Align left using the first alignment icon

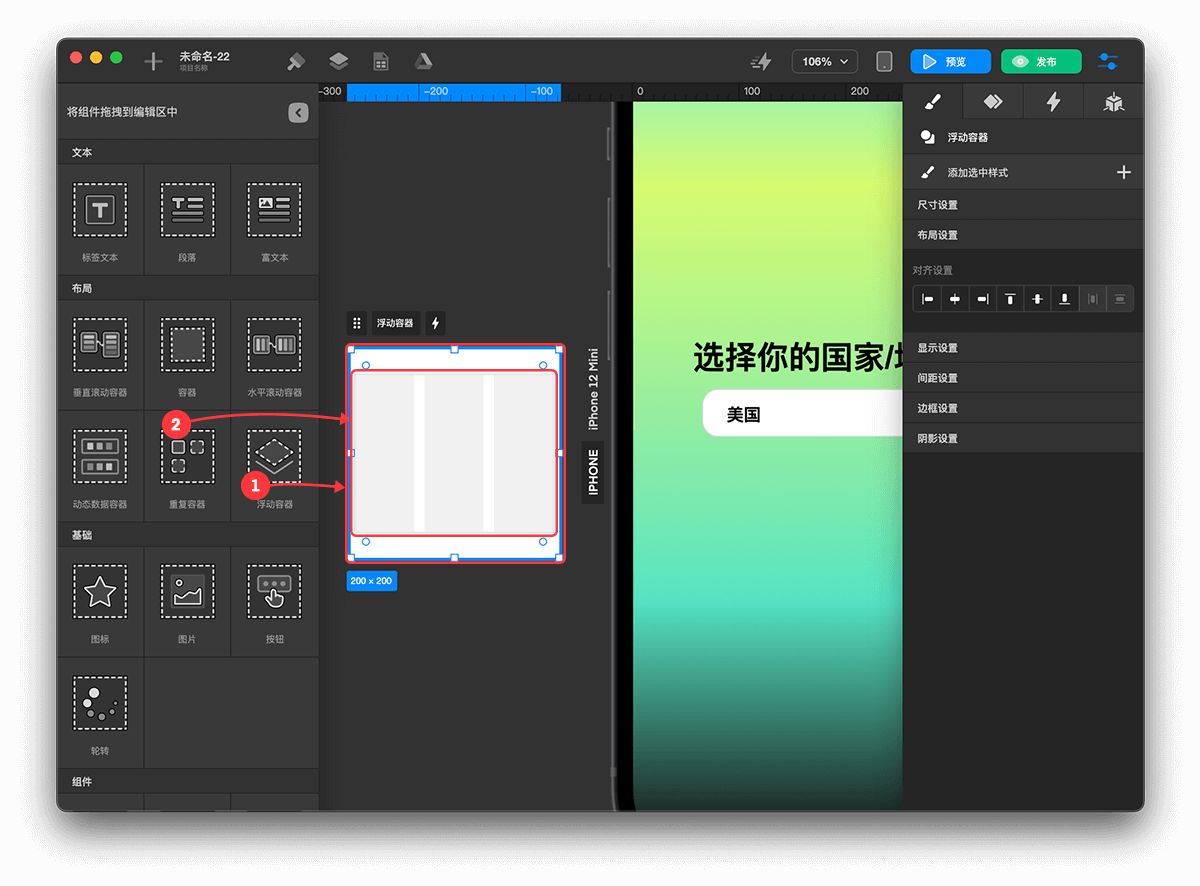928,298
